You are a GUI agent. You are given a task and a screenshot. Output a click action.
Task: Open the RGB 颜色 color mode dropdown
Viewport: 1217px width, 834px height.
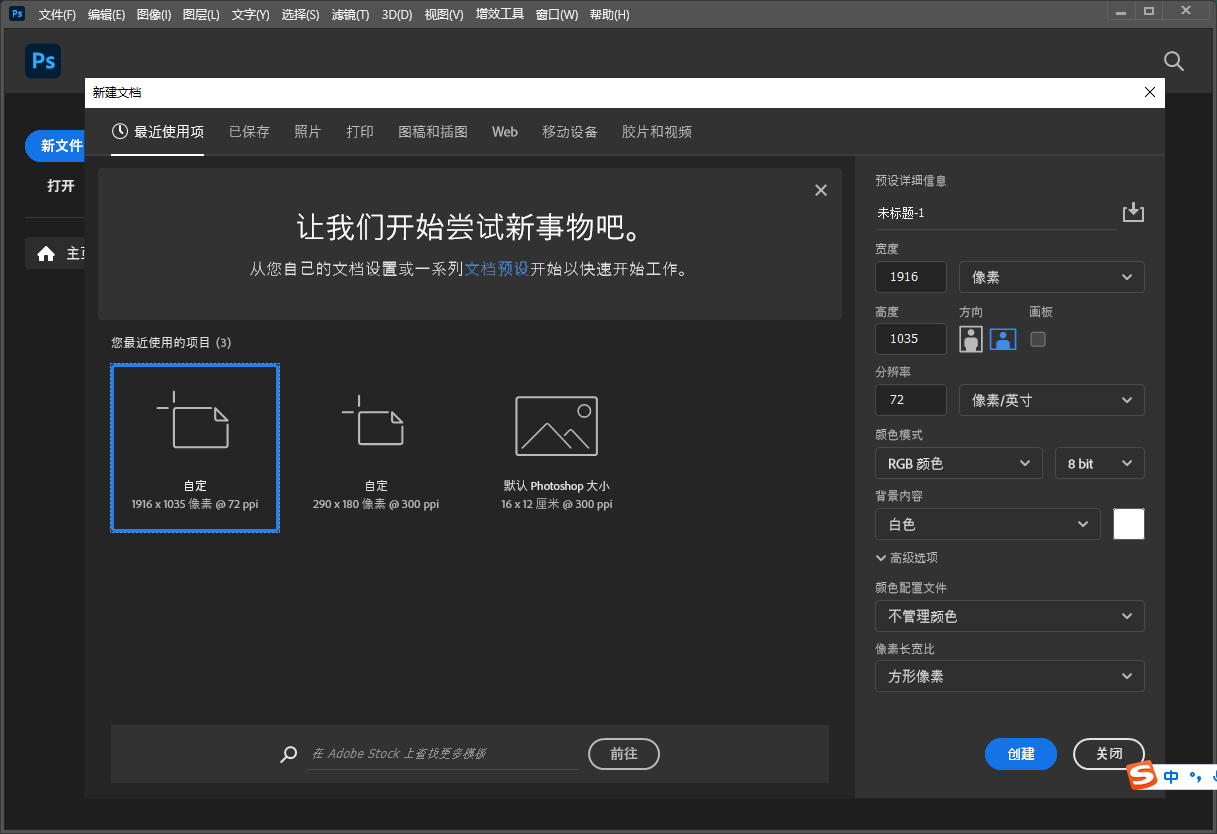tap(958, 463)
